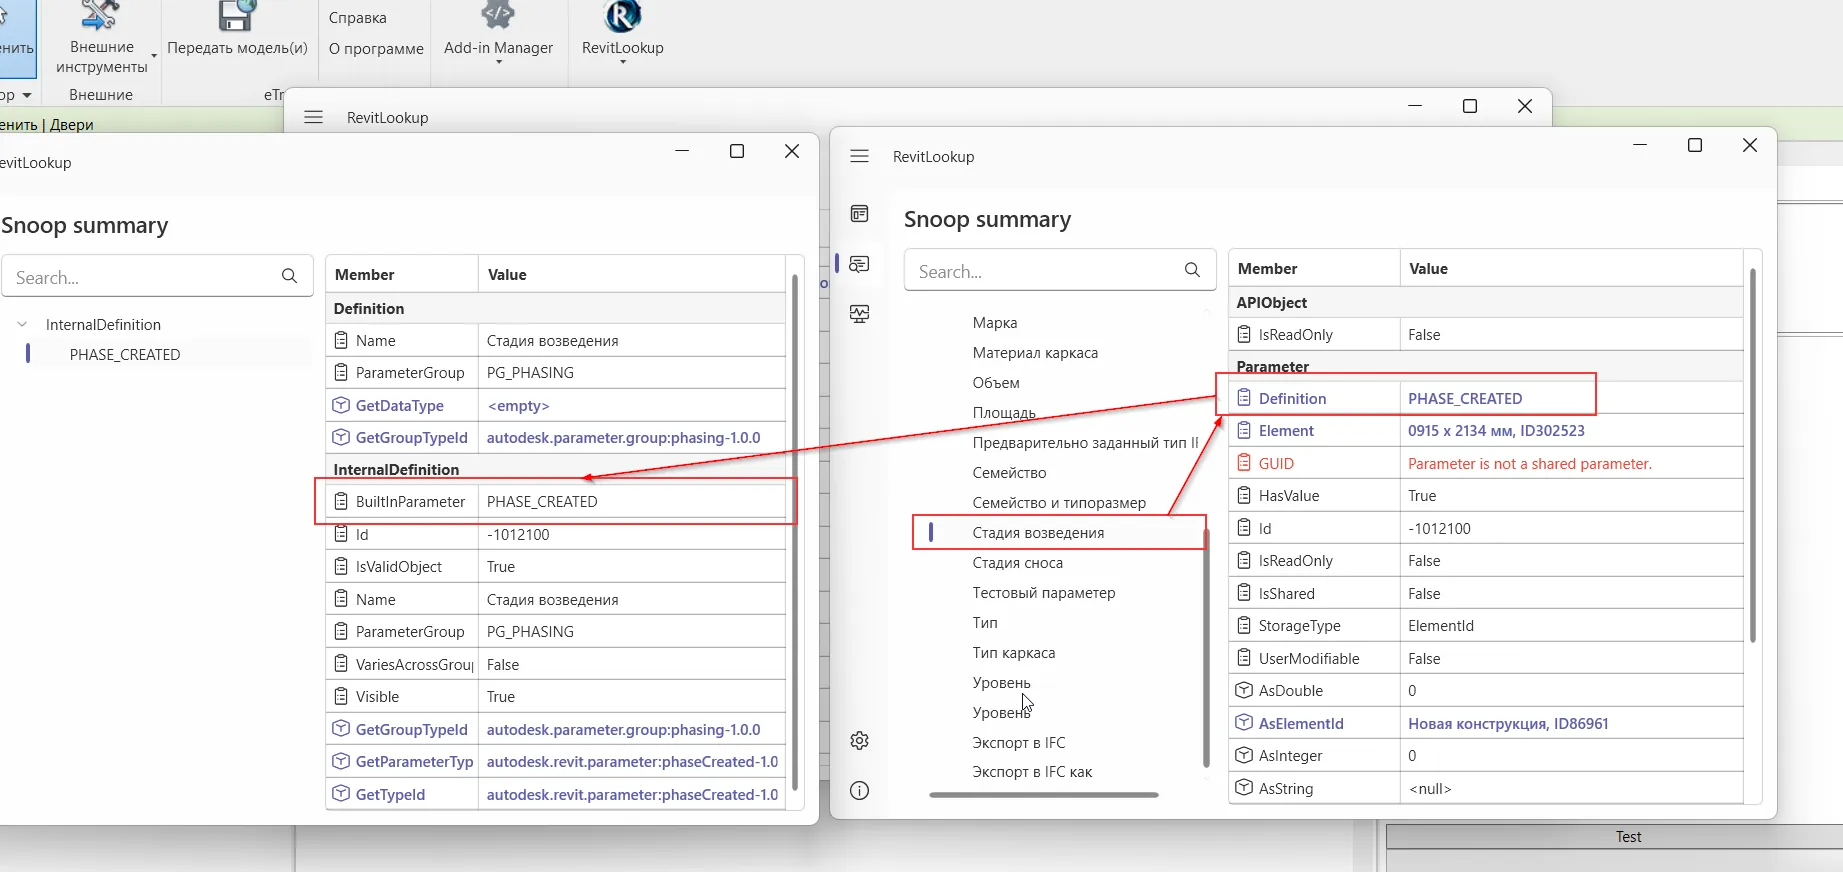
Task: Open the Внешние инструменты ribbon tool
Action: click(102, 38)
